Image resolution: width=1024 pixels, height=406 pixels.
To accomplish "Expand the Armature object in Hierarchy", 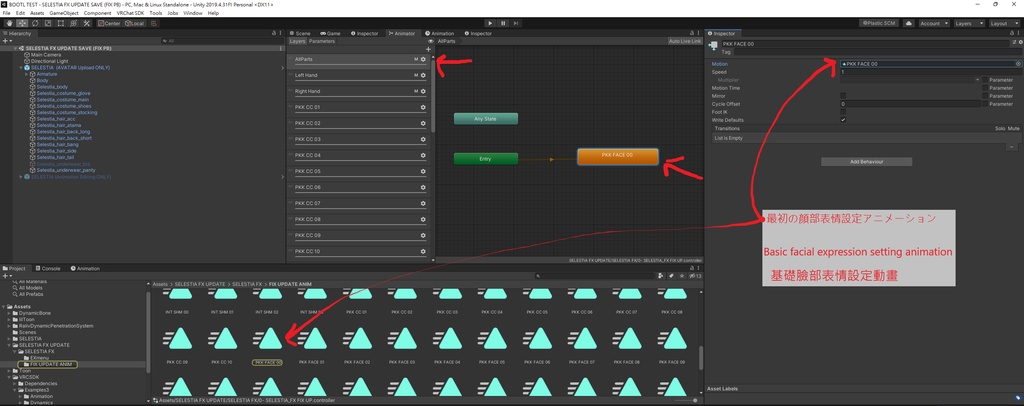I will [27, 74].
